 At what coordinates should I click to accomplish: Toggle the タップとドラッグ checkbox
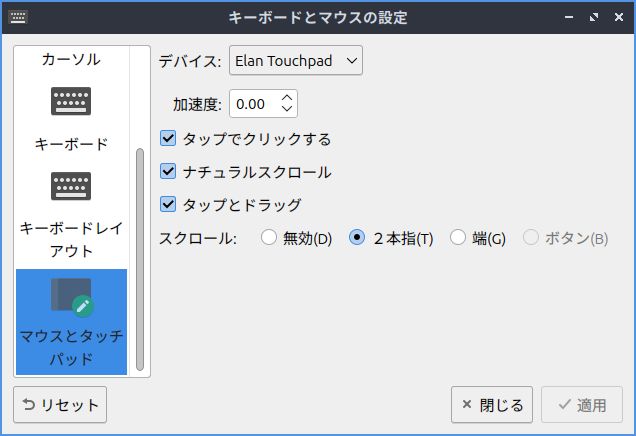pos(168,204)
